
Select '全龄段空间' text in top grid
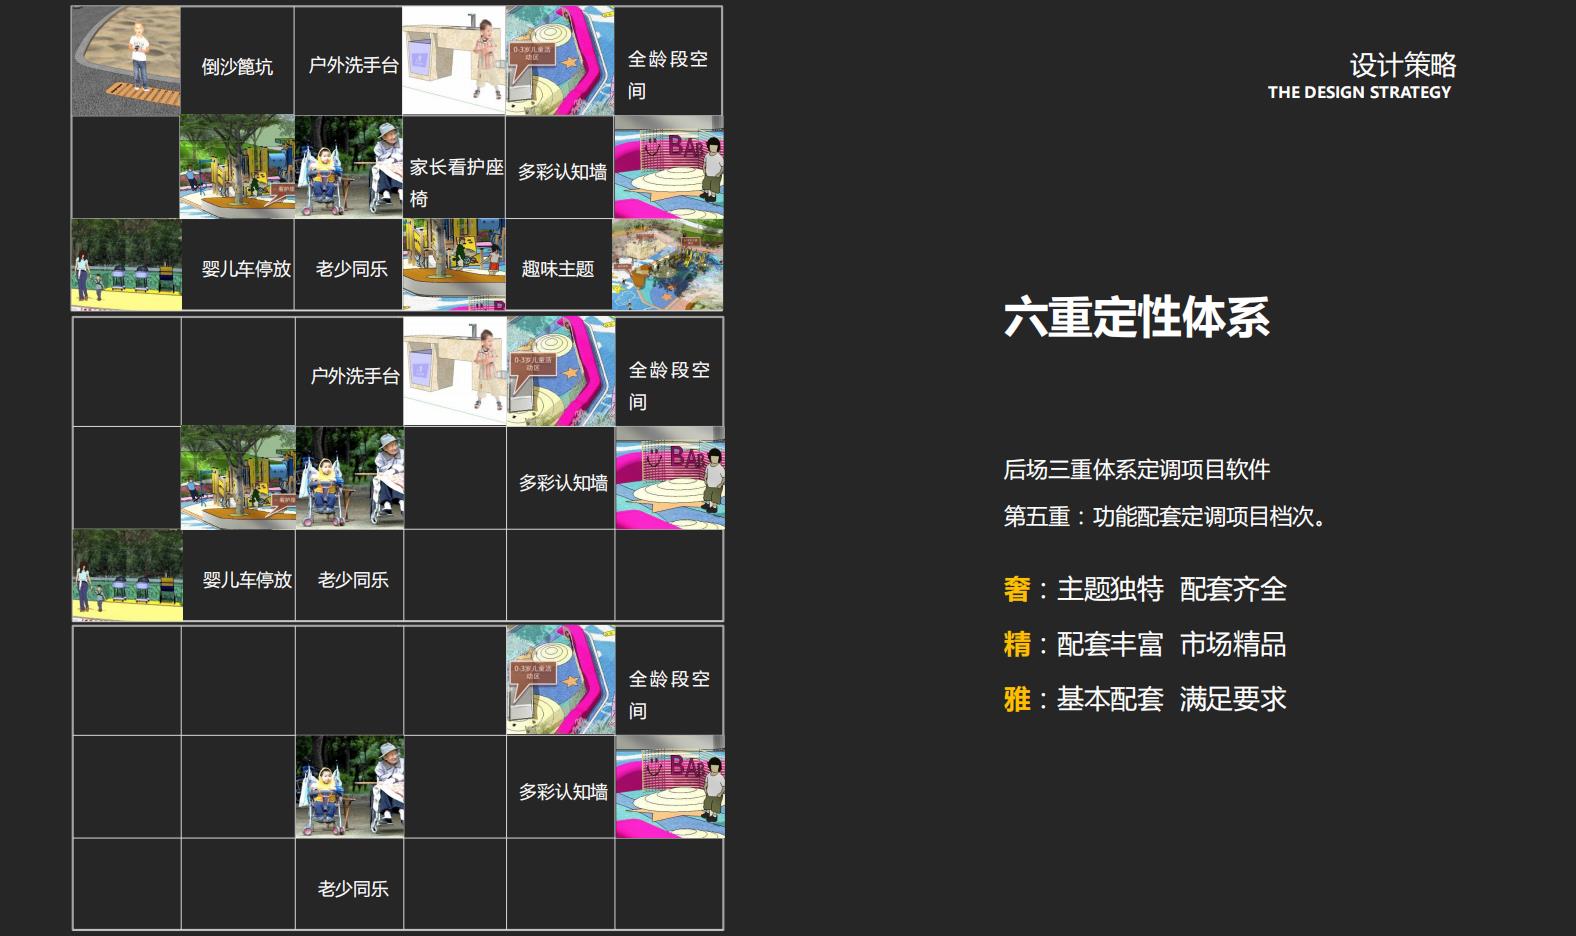668,75
